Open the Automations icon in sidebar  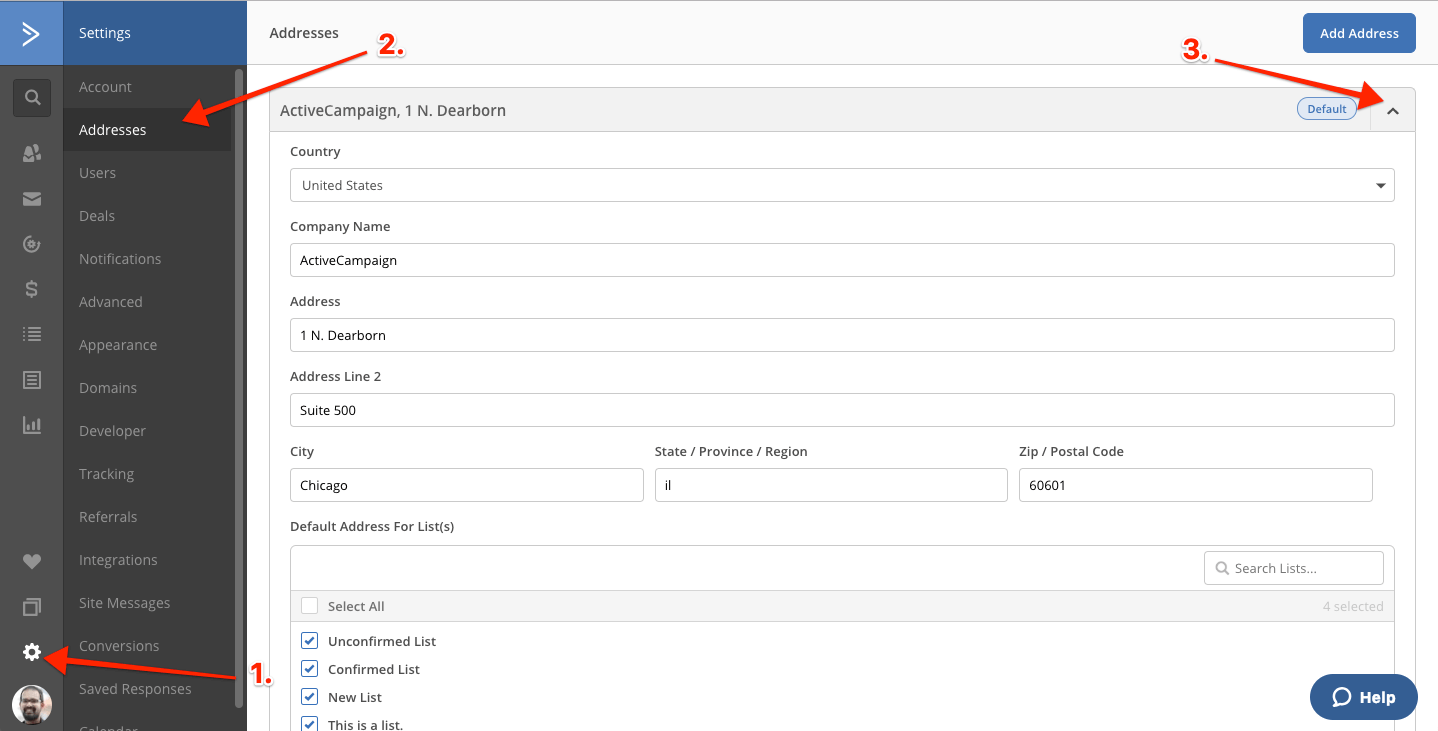tap(32, 244)
